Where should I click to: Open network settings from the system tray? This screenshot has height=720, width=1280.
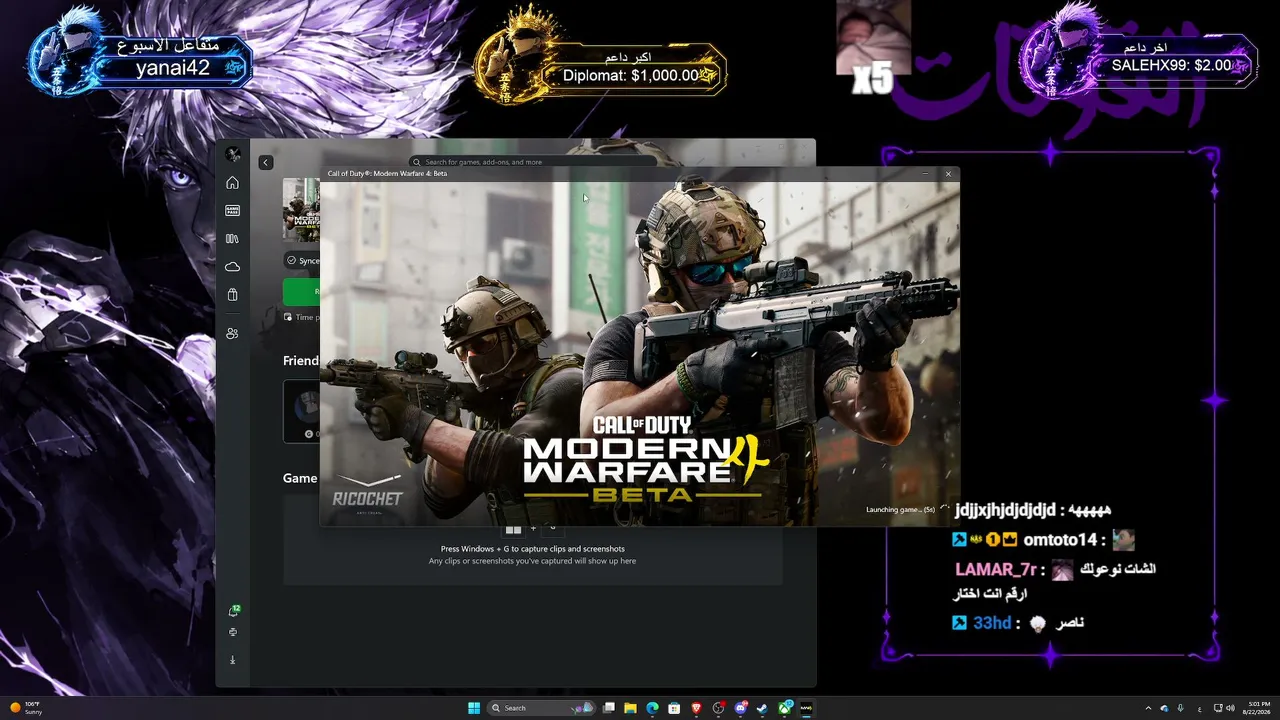point(1217,708)
